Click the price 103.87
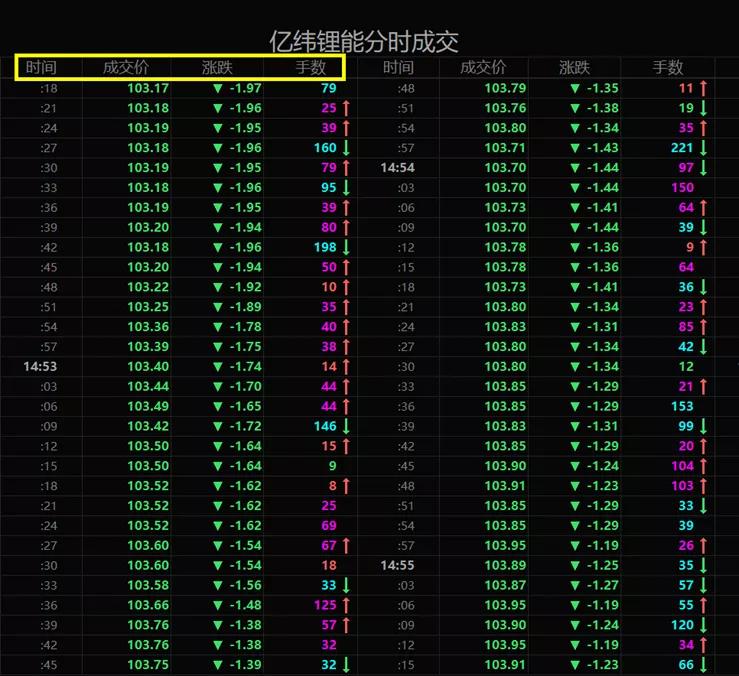739x676 pixels. (505, 585)
